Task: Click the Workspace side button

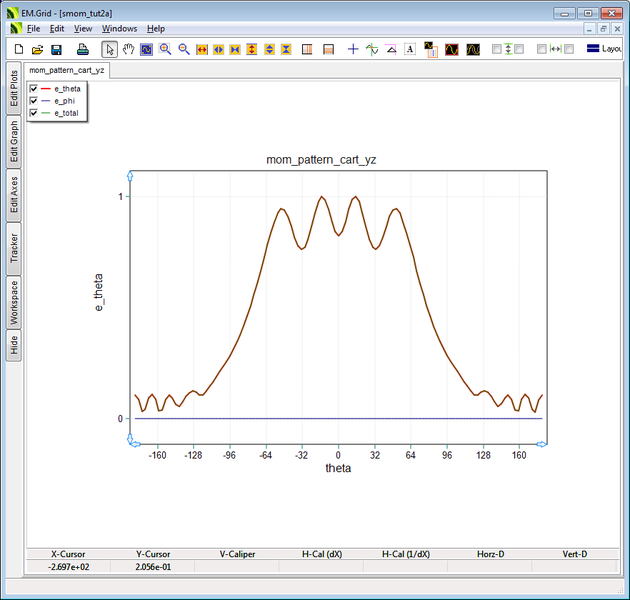Action: [x=14, y=301]
